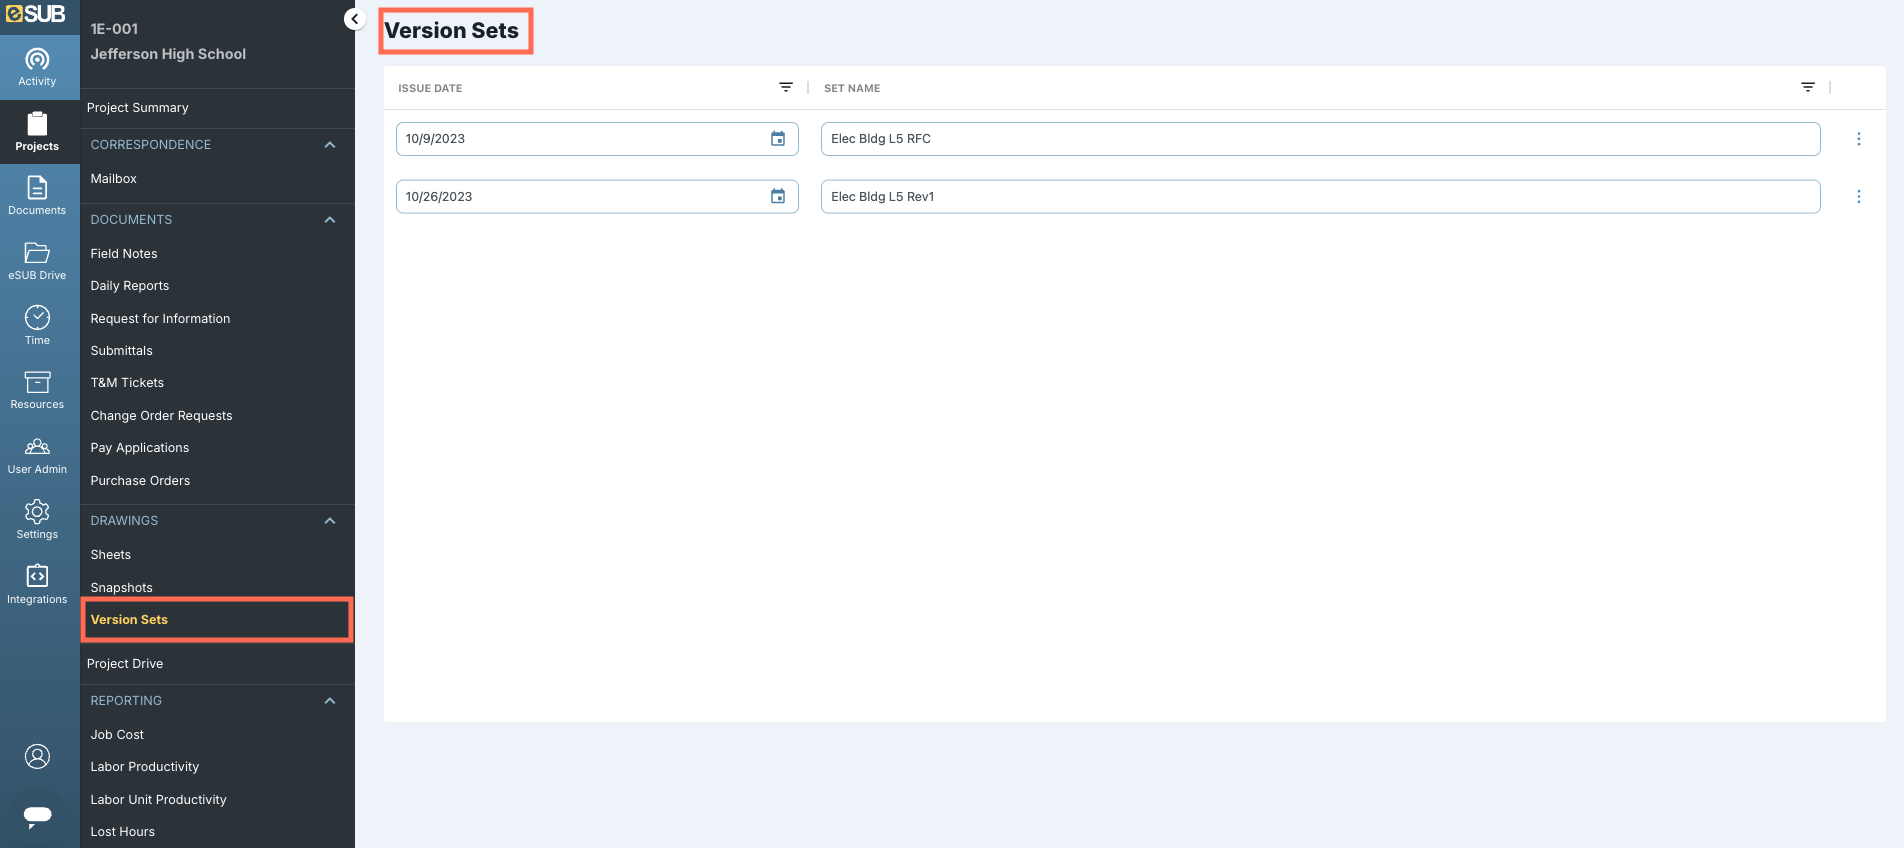Open Labor Productivity report
This screenshot has height=848, width=1904.
pos(145,767)
